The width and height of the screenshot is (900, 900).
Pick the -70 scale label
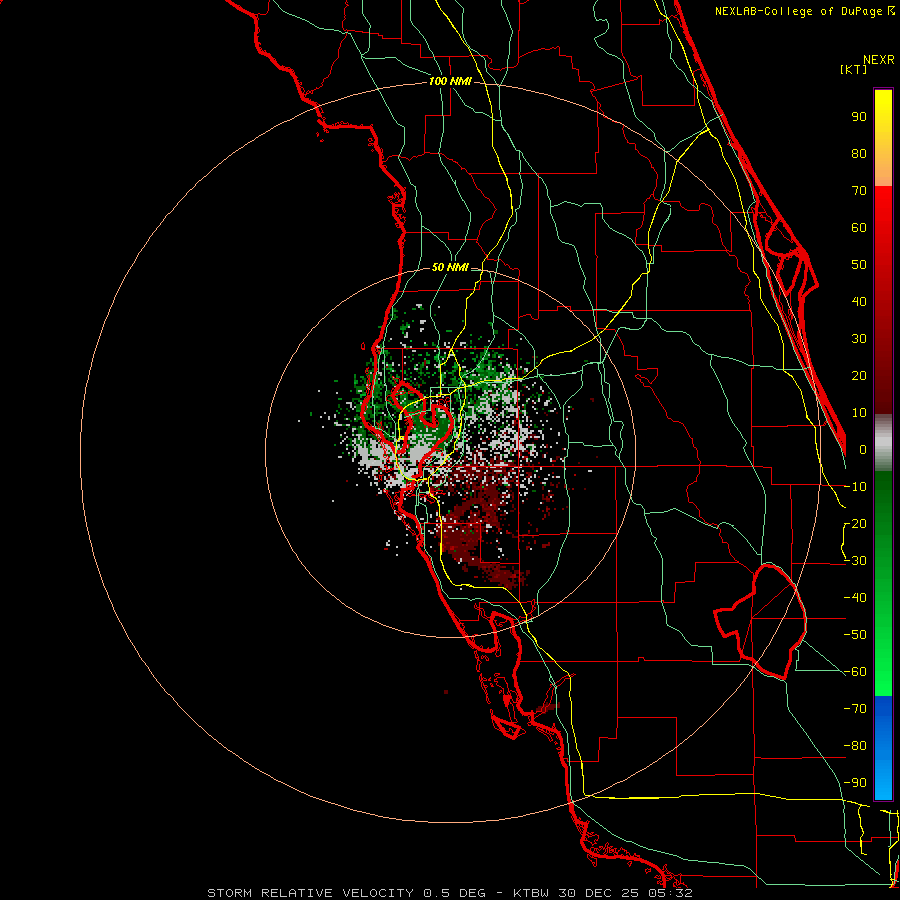tap(856, 709)
